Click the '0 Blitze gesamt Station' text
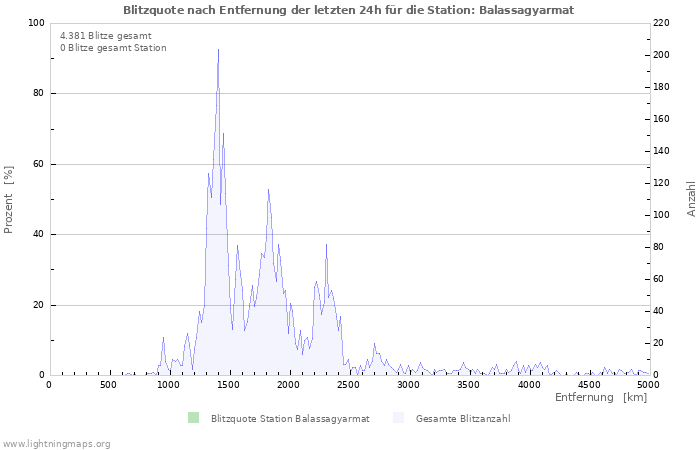Screen dimensions: 700x450 pos(113,48)
